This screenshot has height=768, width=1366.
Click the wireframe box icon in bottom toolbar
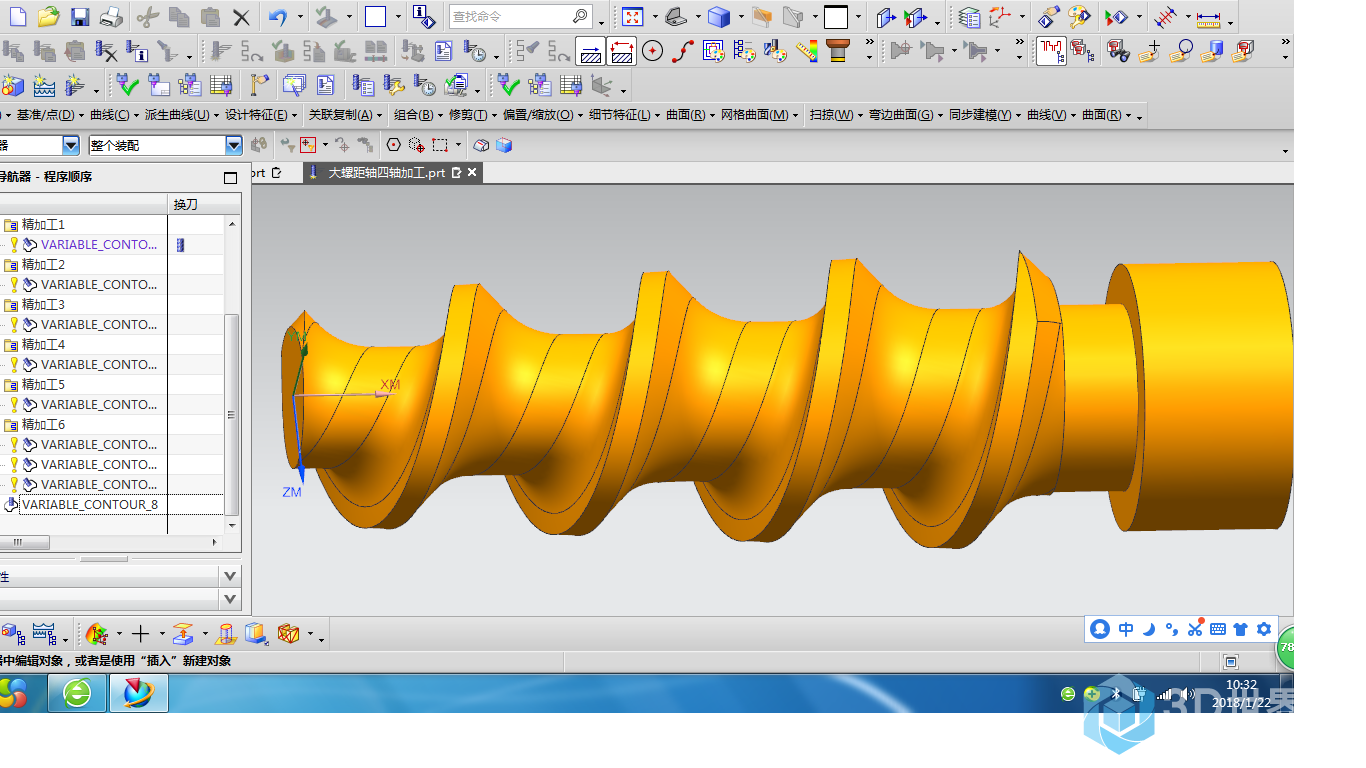click(288, 633)
